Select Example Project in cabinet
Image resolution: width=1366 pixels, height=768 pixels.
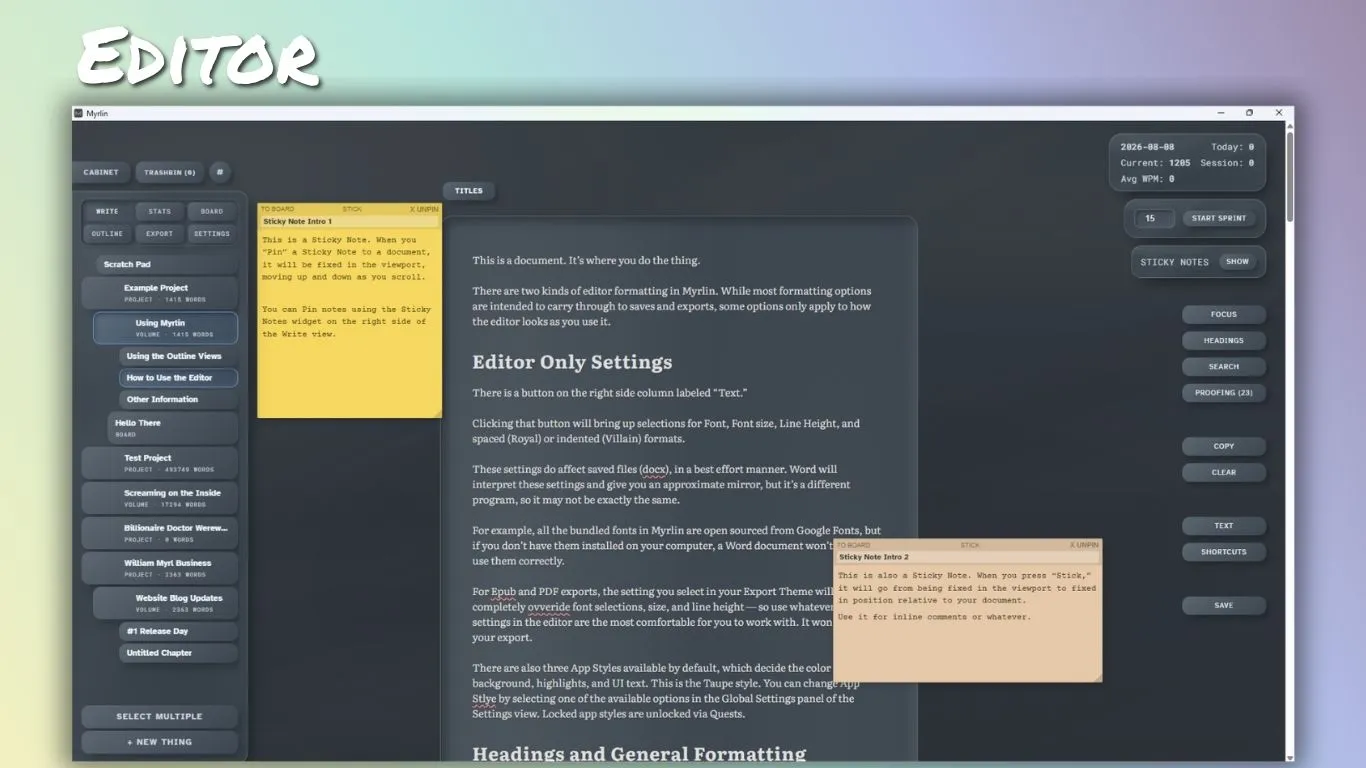160,293
